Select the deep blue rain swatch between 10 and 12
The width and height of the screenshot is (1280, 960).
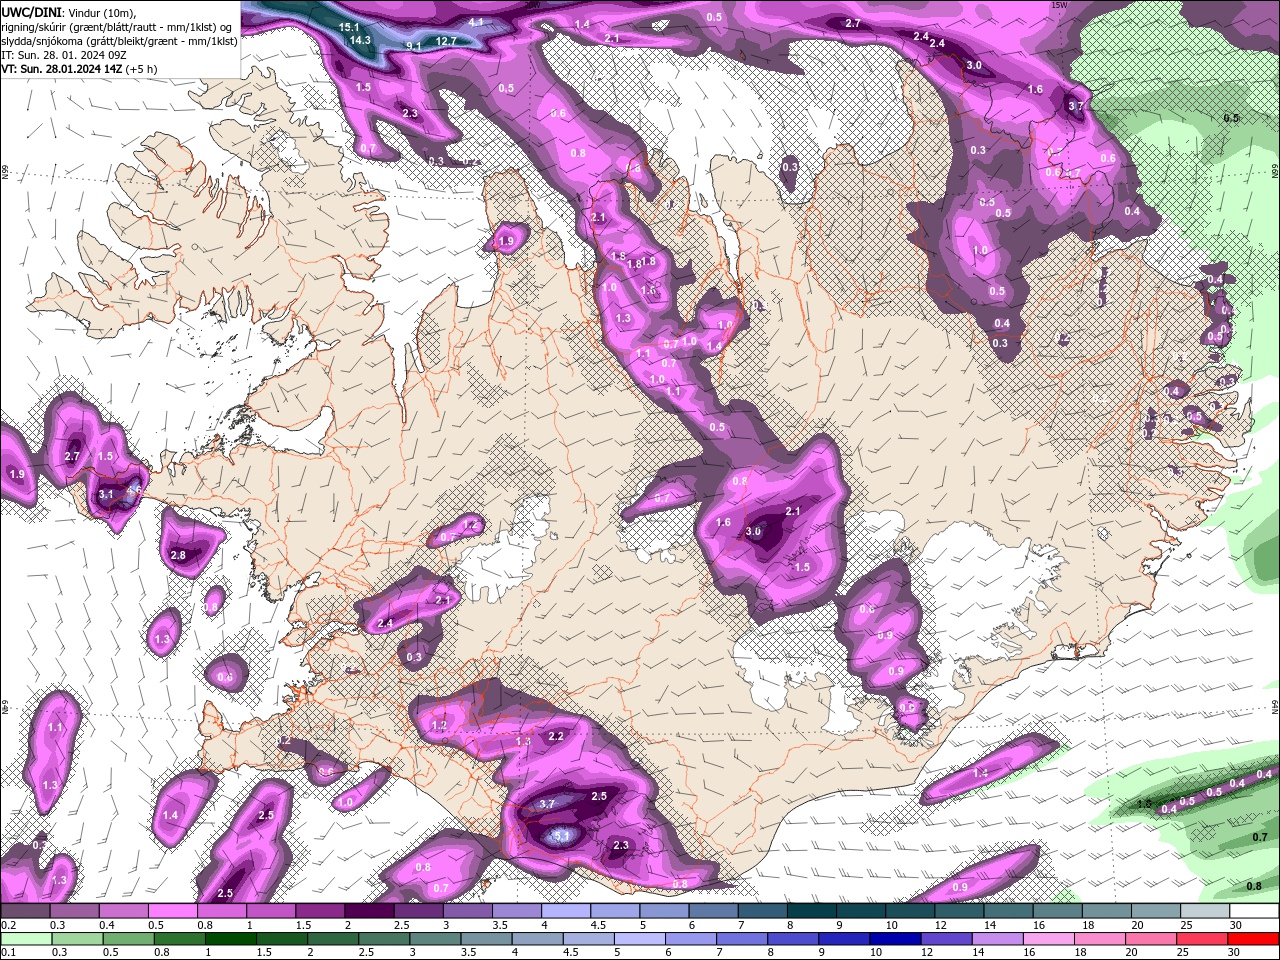pyautogui.click(x=897, y=939)
